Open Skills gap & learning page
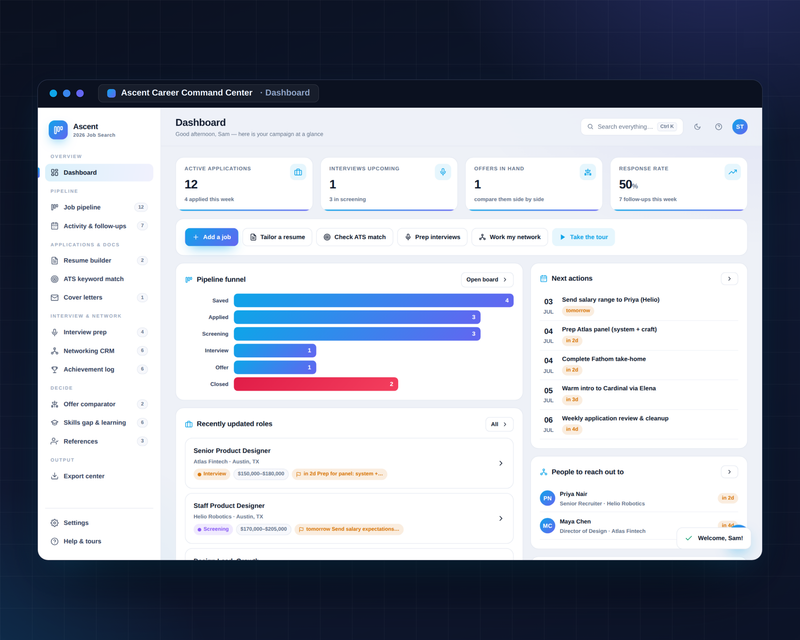The width and height of the screenshot is (800, 640). tap(99, 423)
